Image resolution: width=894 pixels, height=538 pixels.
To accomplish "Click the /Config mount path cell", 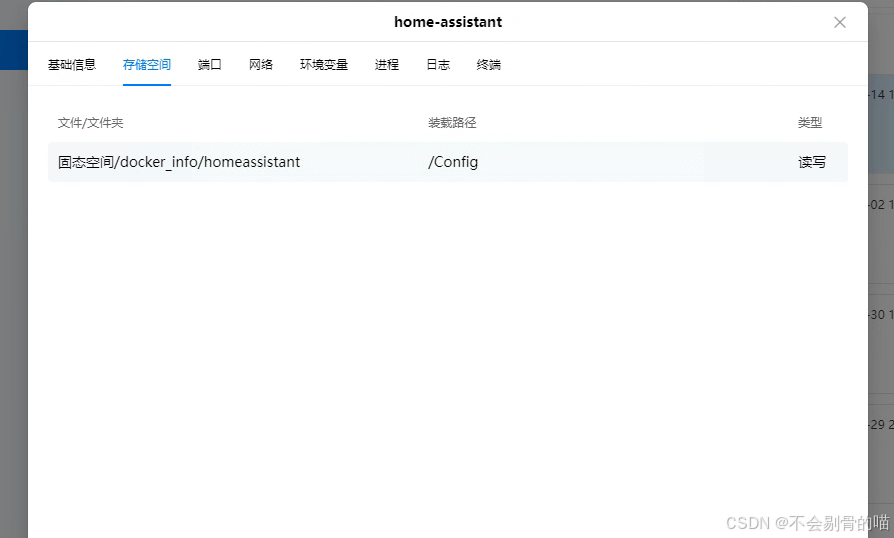I will coord(453,162).
